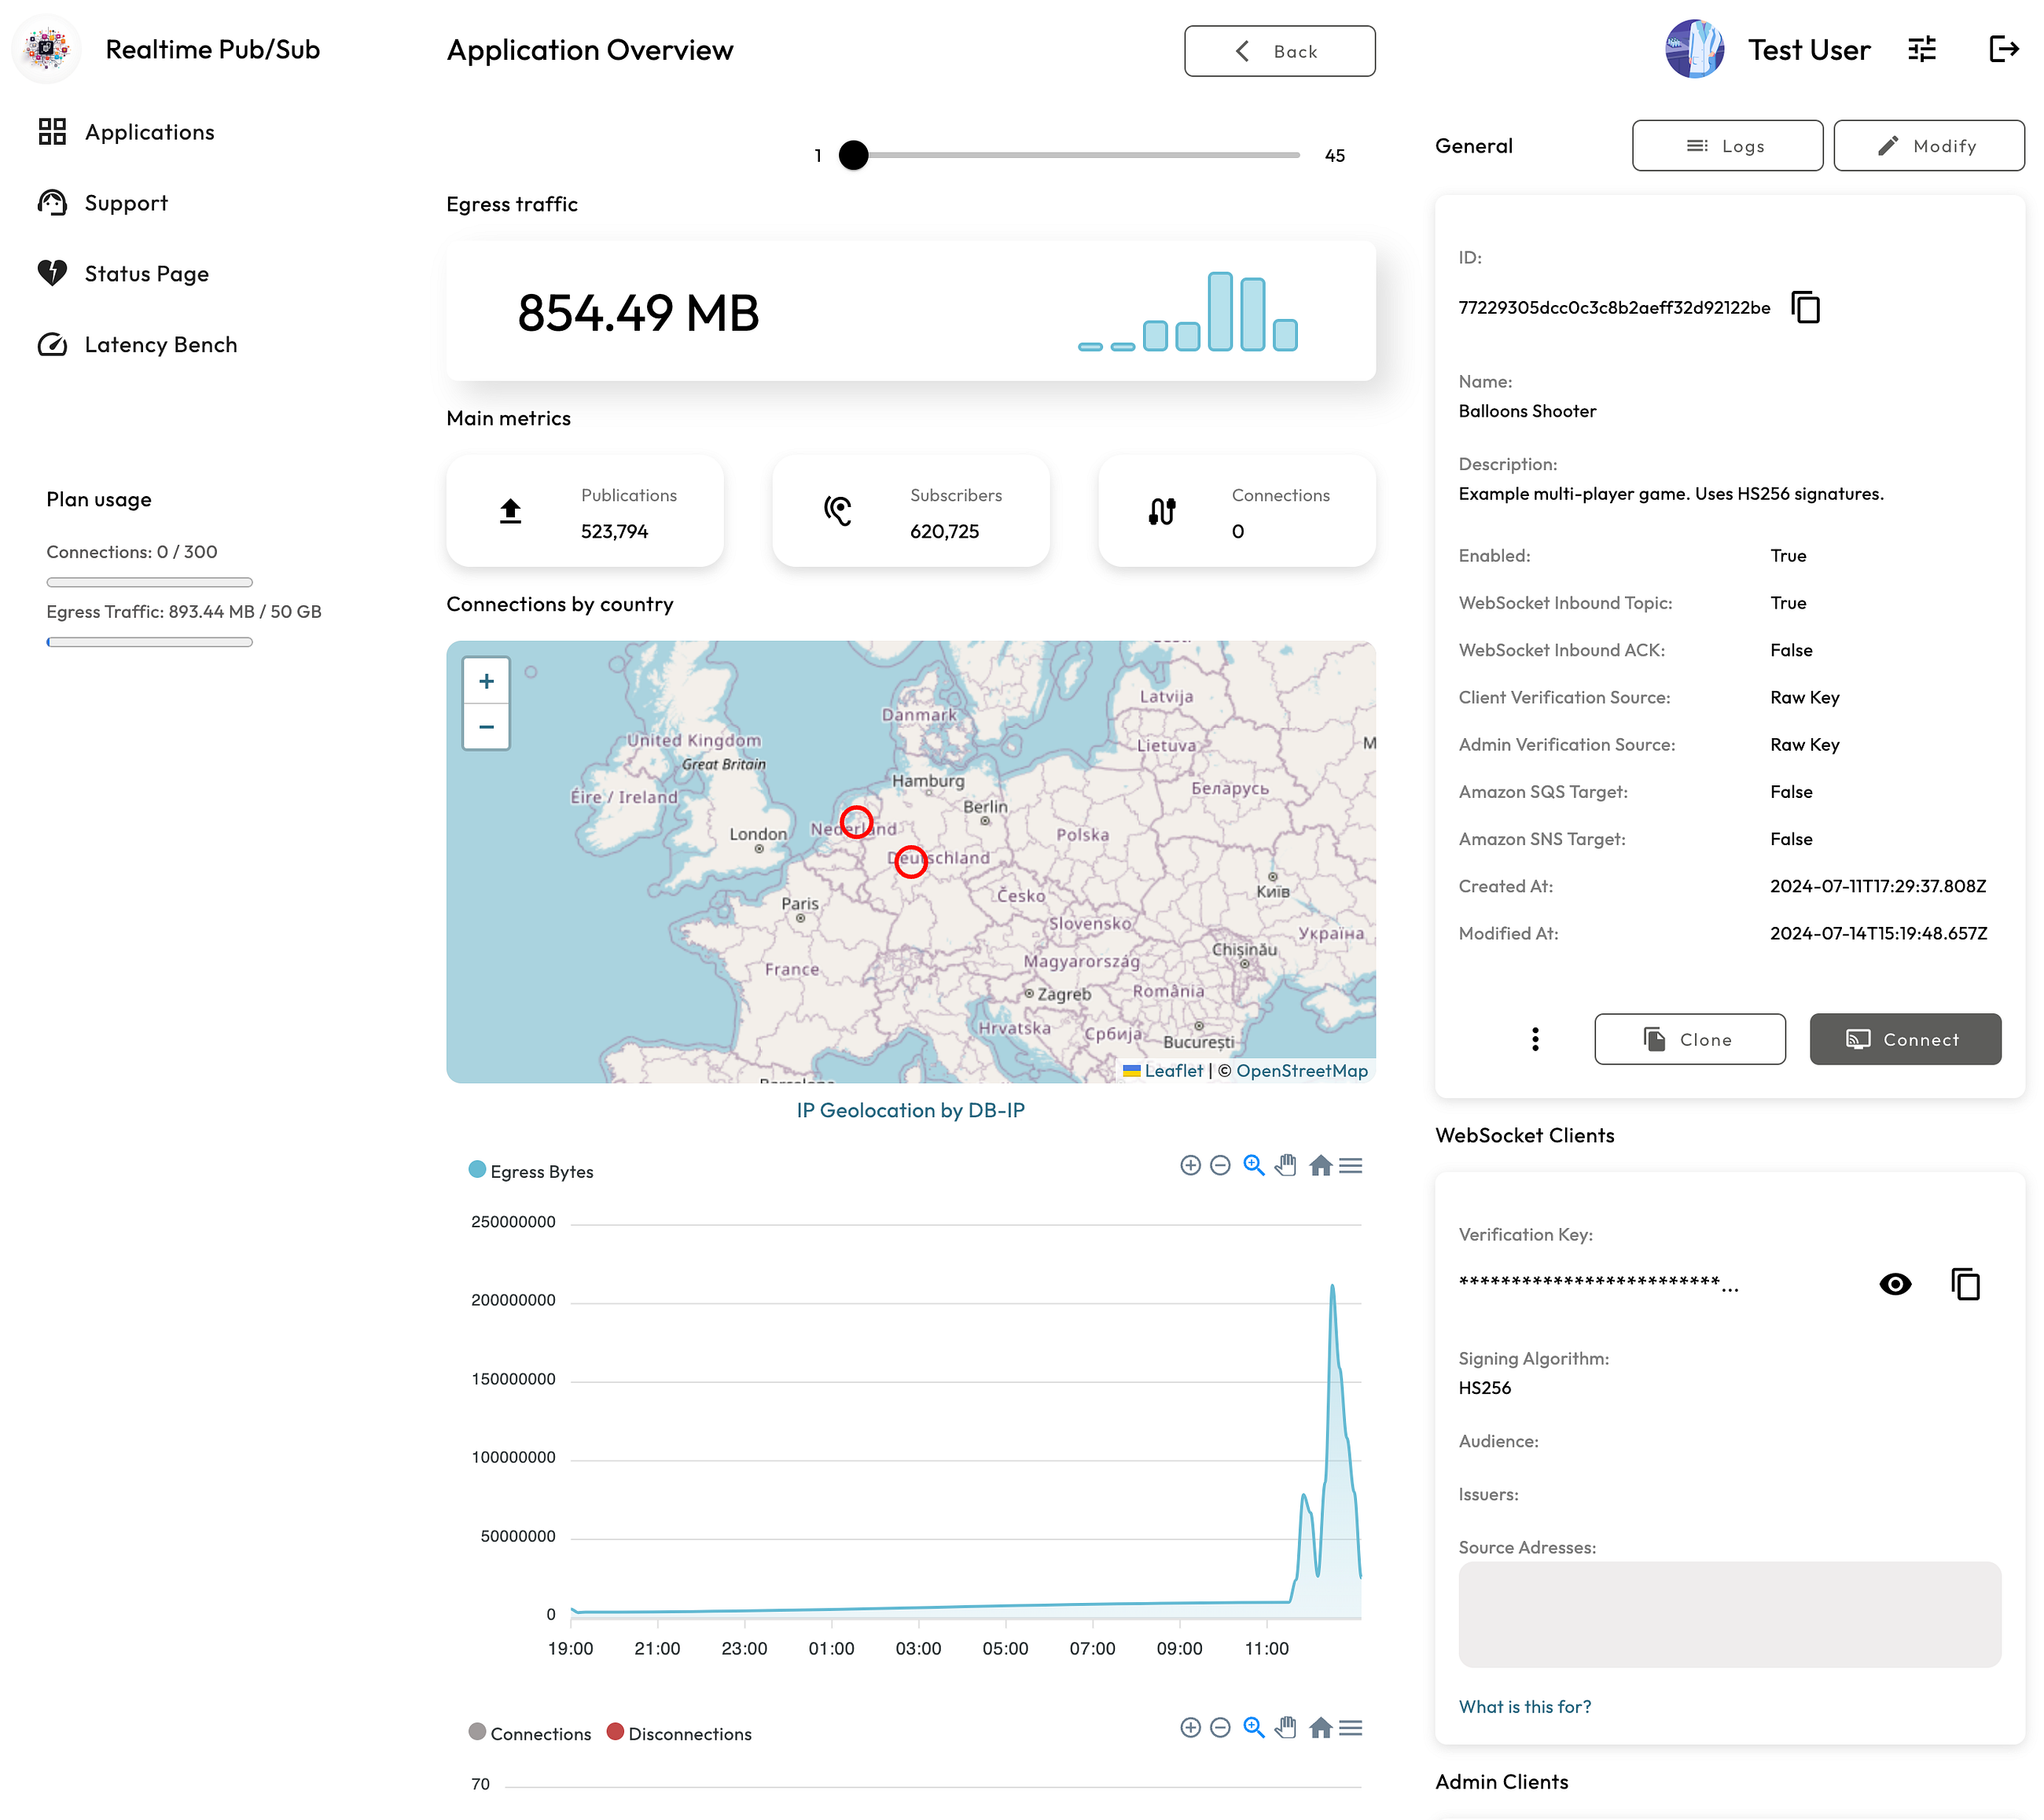Select the Created At timestamp value
2044x1820 pixels.
1878,887
